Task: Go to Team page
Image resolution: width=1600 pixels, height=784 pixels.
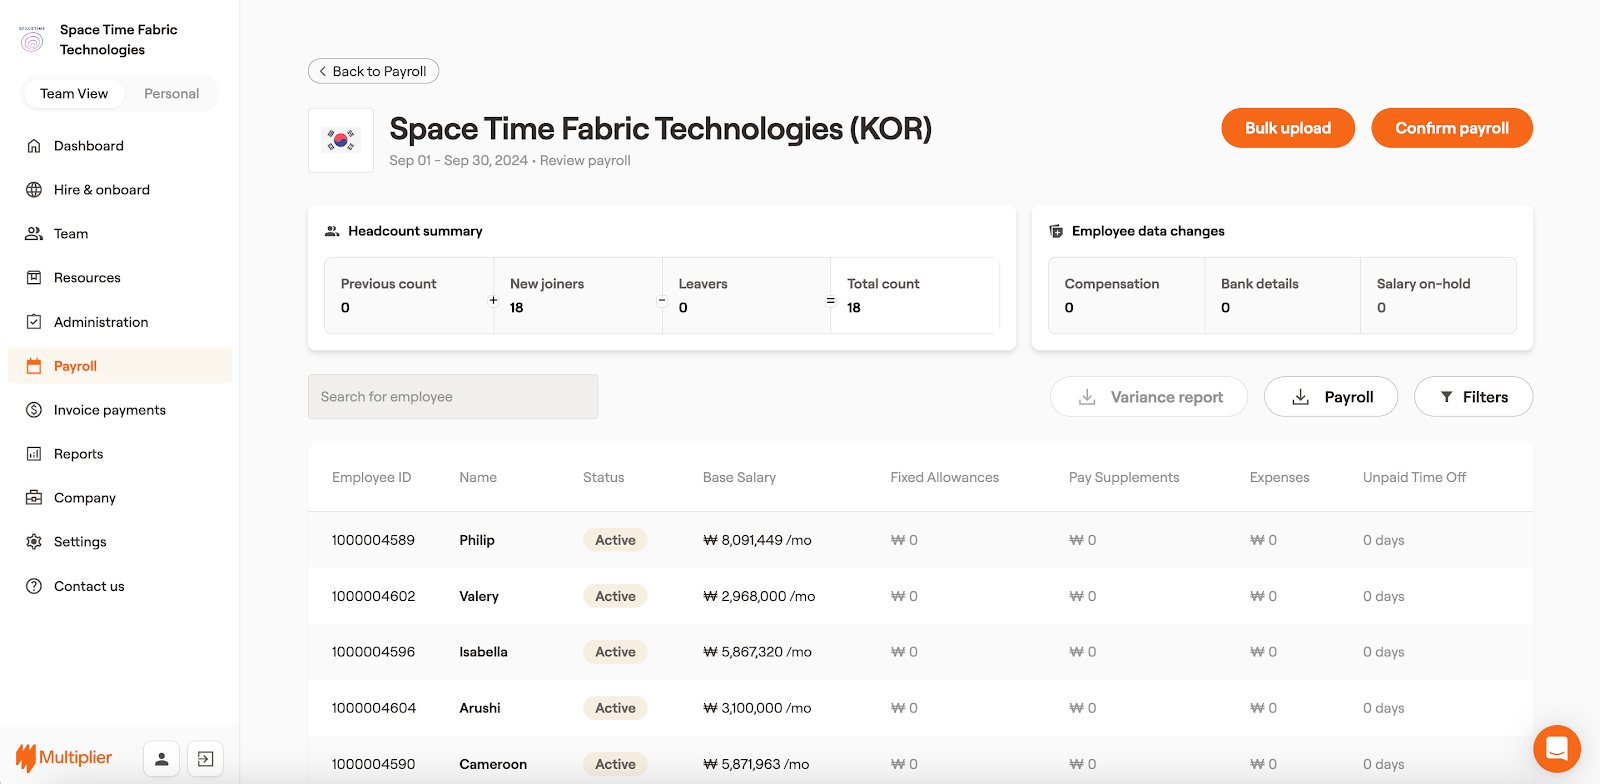Action: (120, 234)
